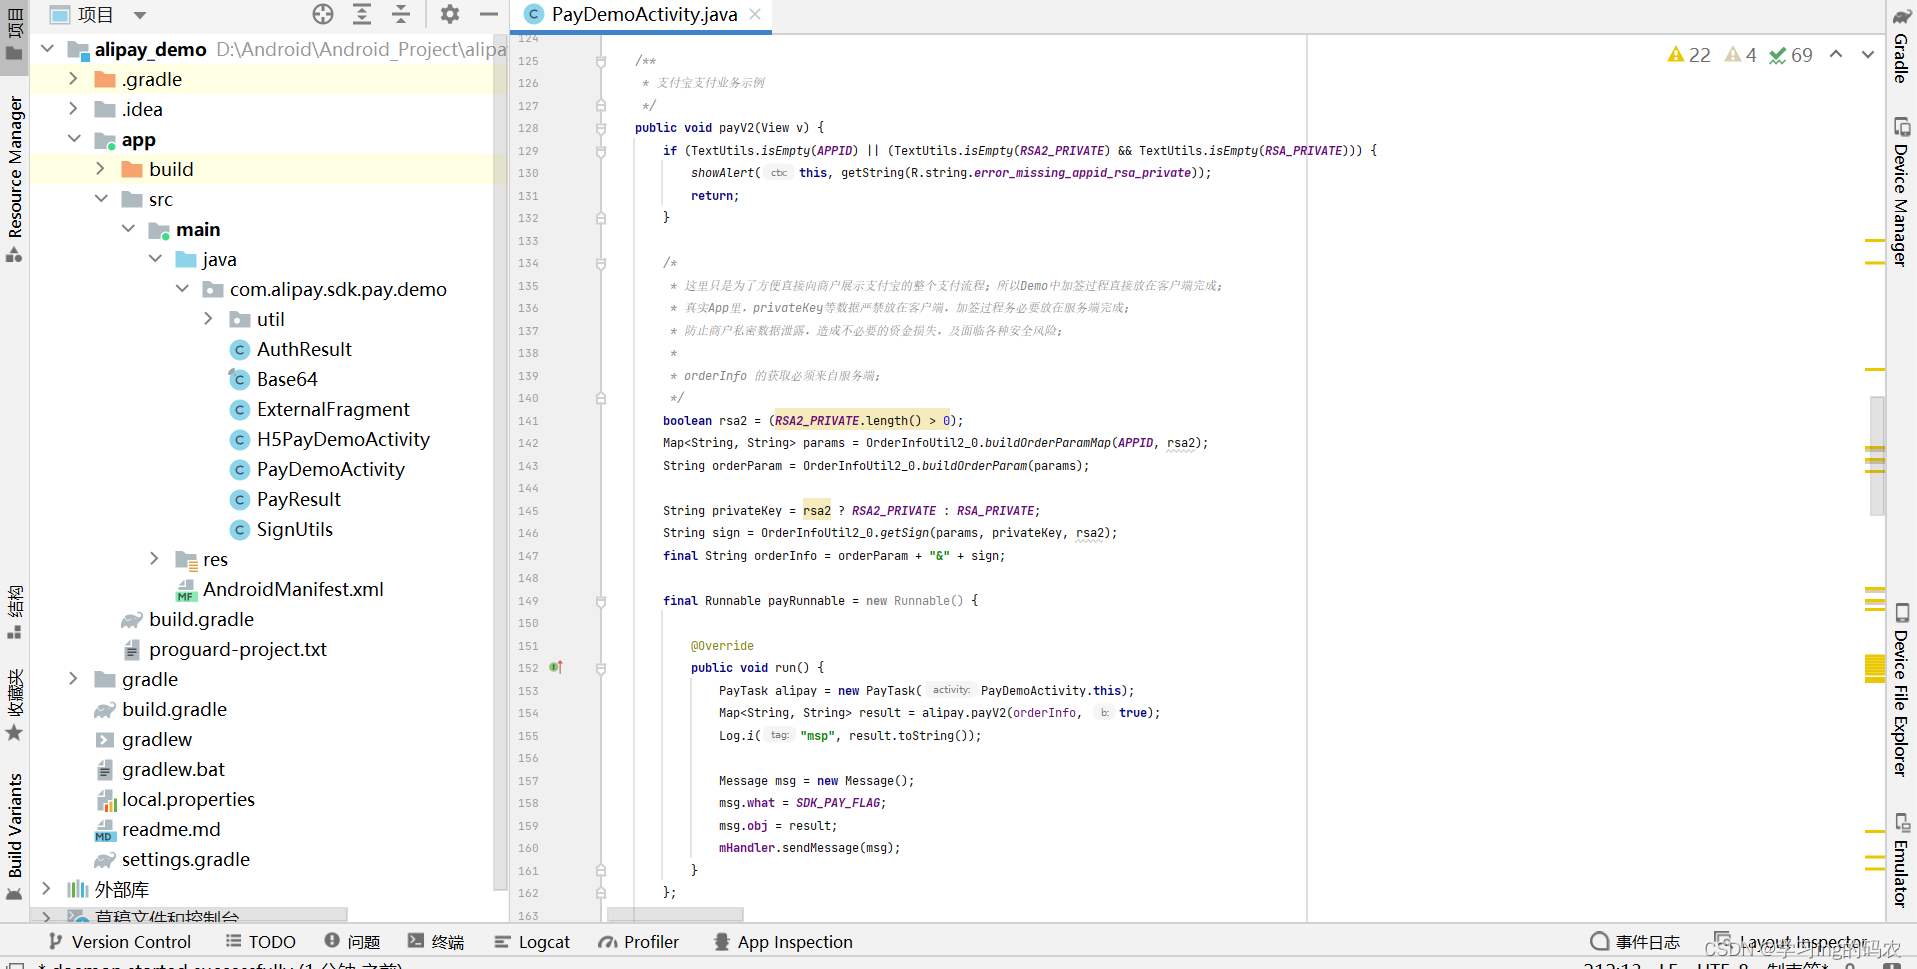Image resolution: width=1917 pixels, height=969 pixels.
Task: Select H5PayDemoActivity in project tree
Action: tap(343, 439)
